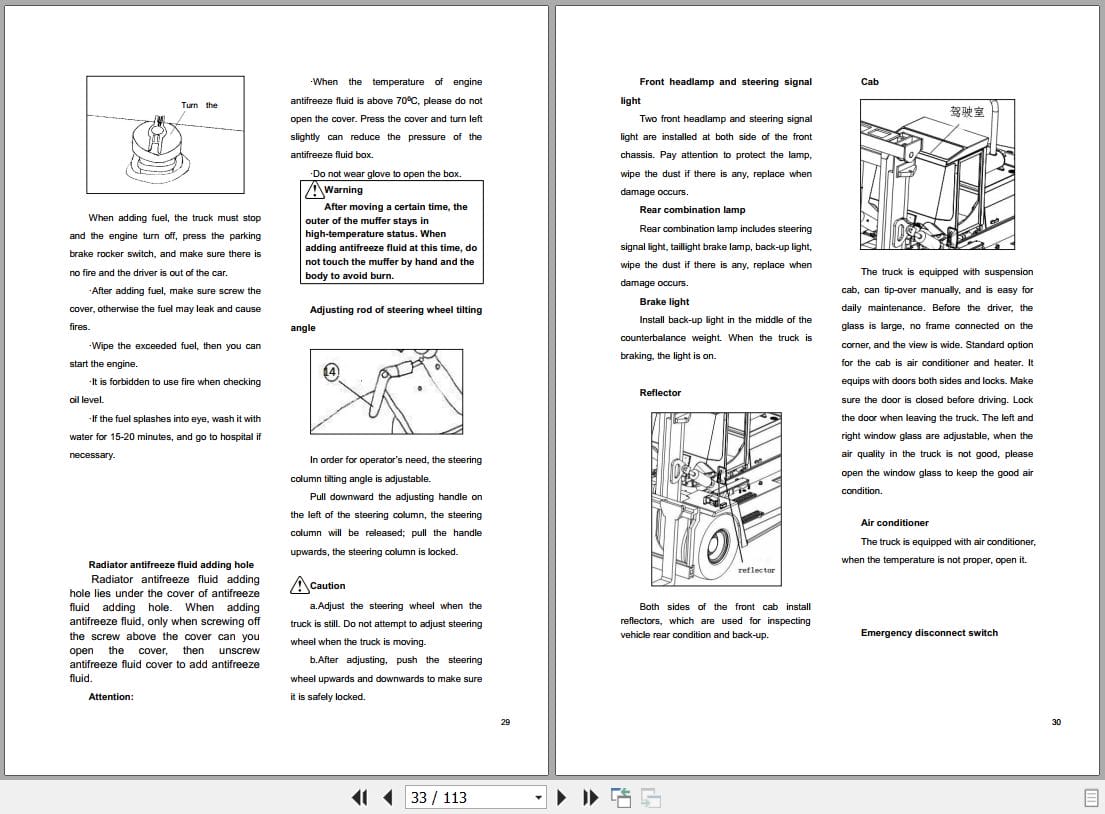
Task: Click the reflector truck diagram
Action: (x=718, y=497)
